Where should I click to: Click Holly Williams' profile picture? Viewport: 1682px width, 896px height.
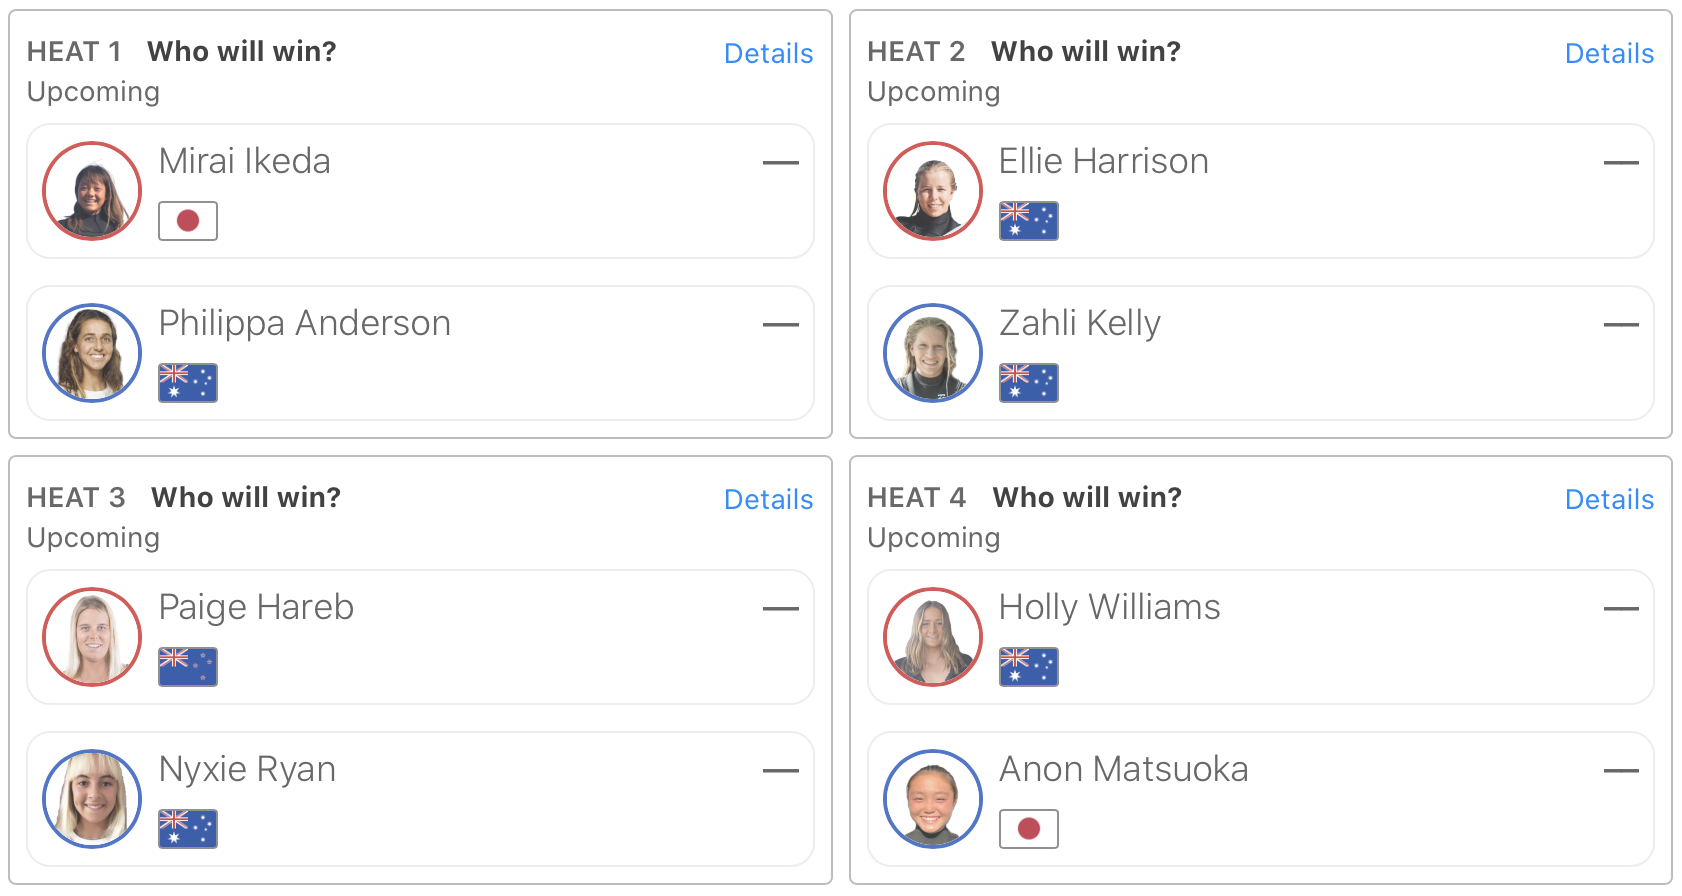coord(932,637)
